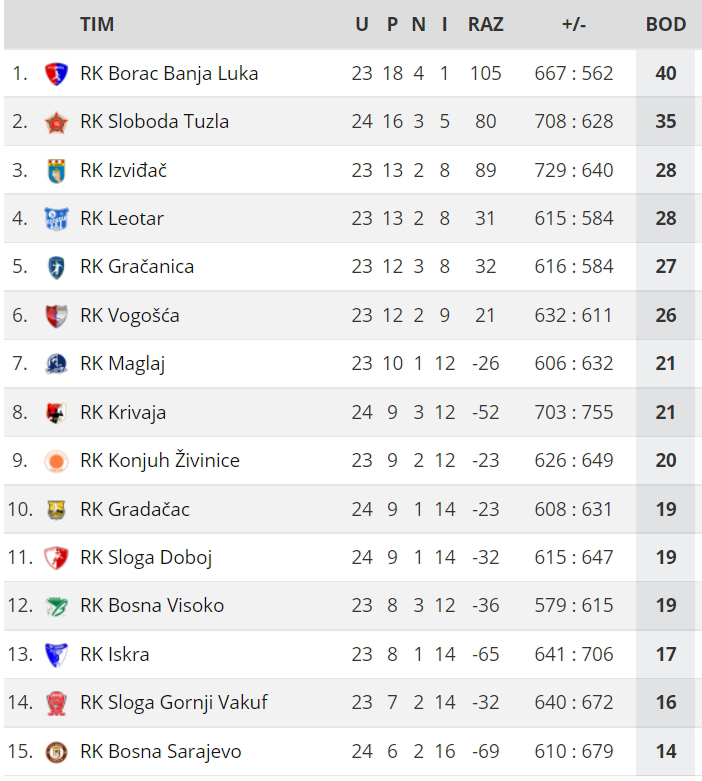The image size is (702, 781).
Task: Open the RK Gradačac team page
Action: click(134, 509)
